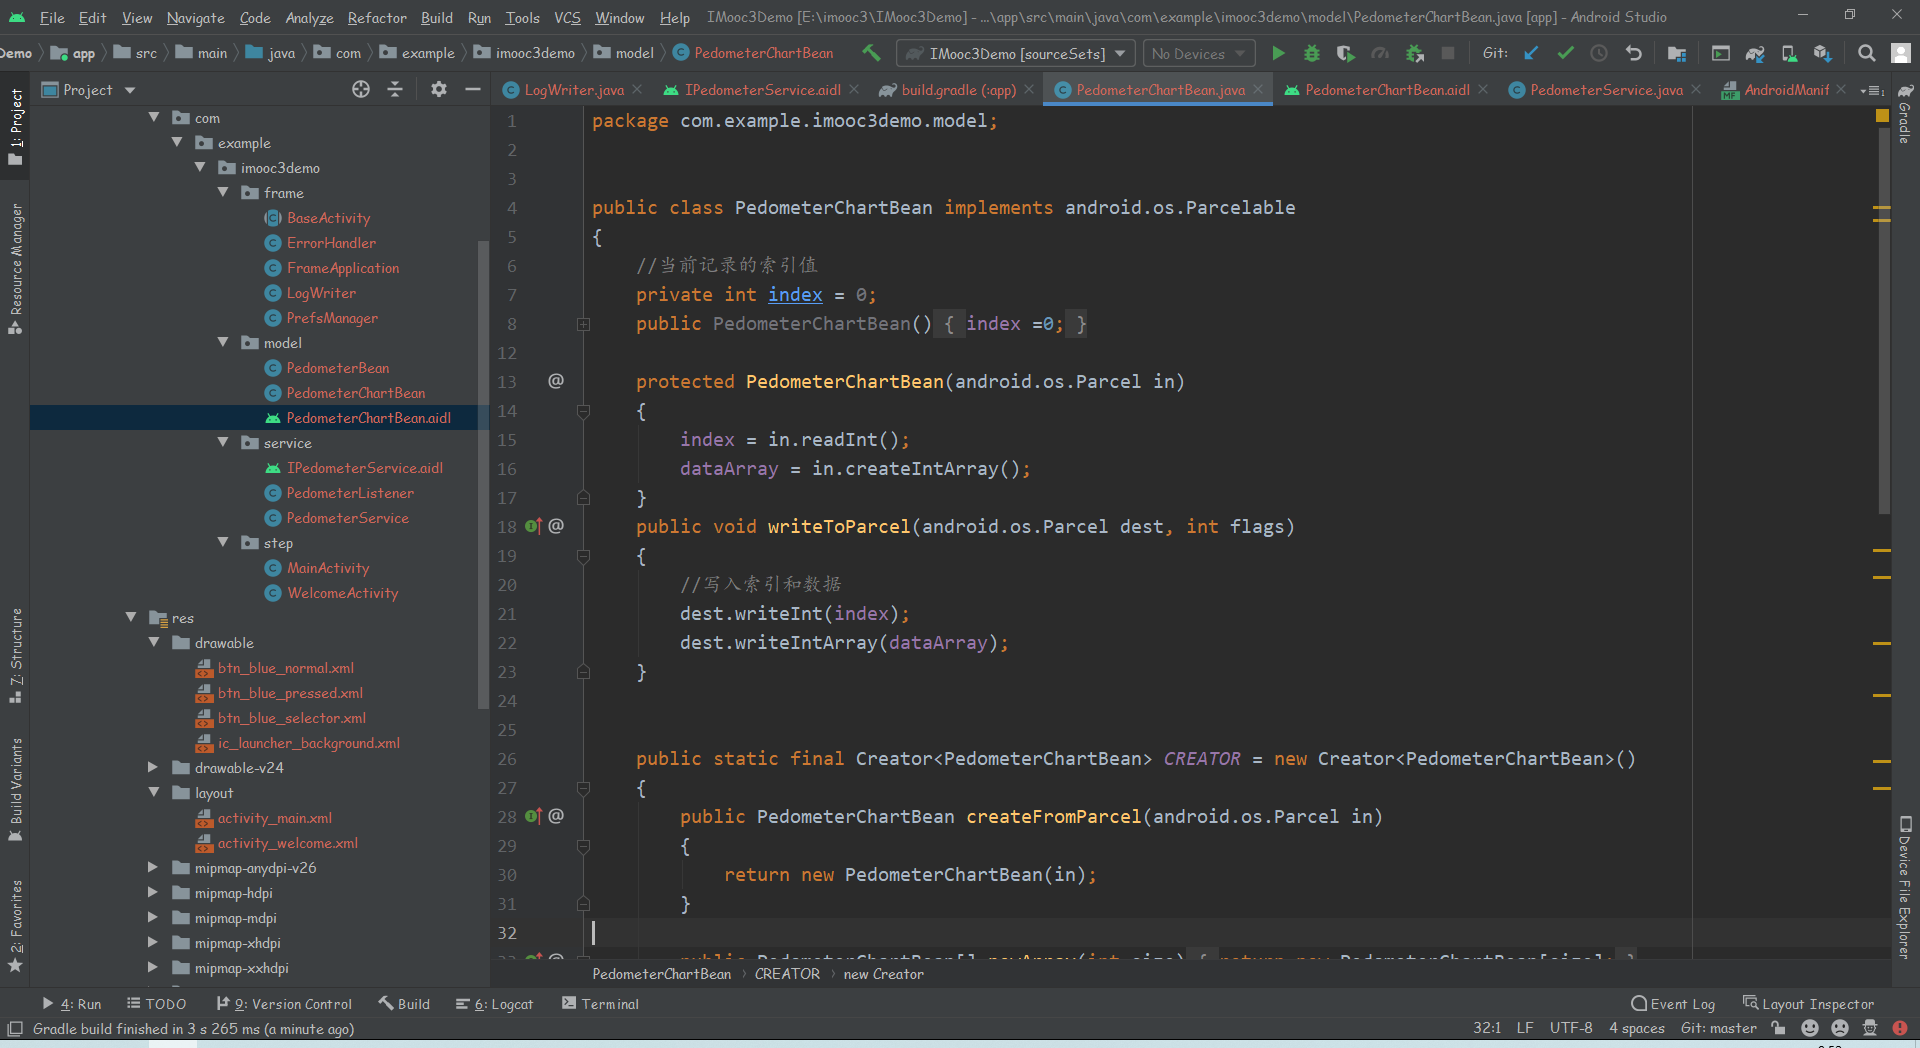Open the No Devices dropdown
The width and height of the screenshot is (1920, 1048).
coord(1198,53)
